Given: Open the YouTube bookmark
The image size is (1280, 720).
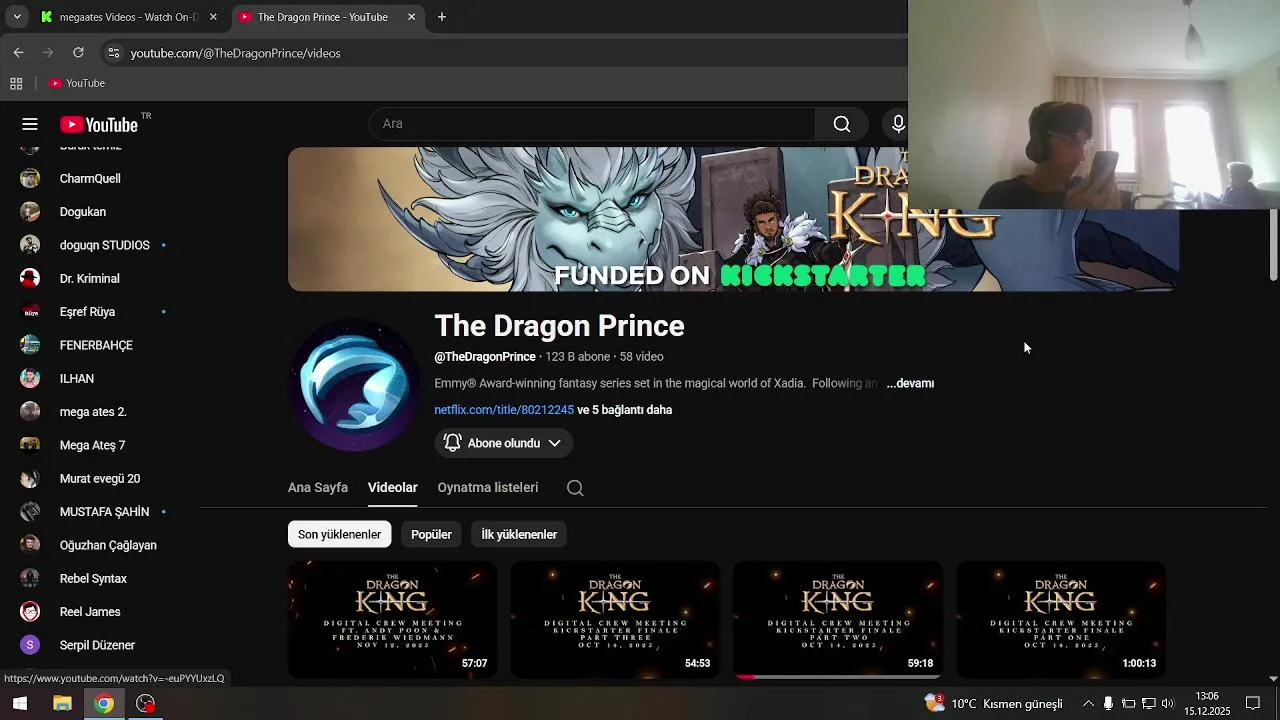Looking at the screenshot, I should click(77, 84).
